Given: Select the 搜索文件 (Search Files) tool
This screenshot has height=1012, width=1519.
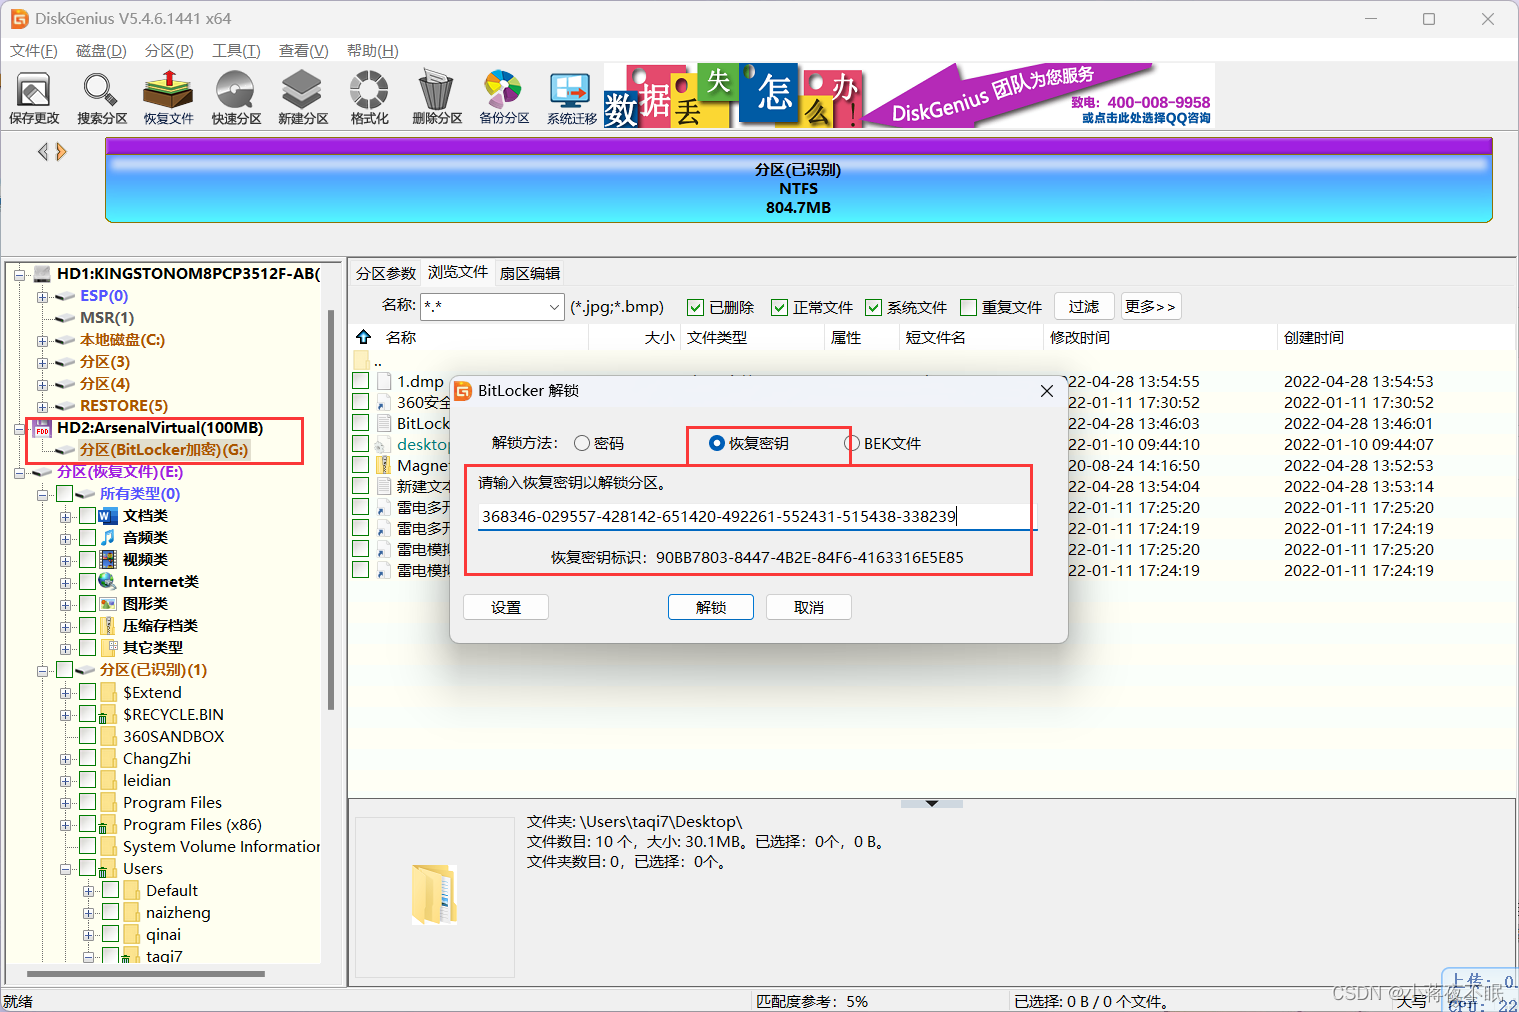Looking at the screenshot, I should [100, 97].
